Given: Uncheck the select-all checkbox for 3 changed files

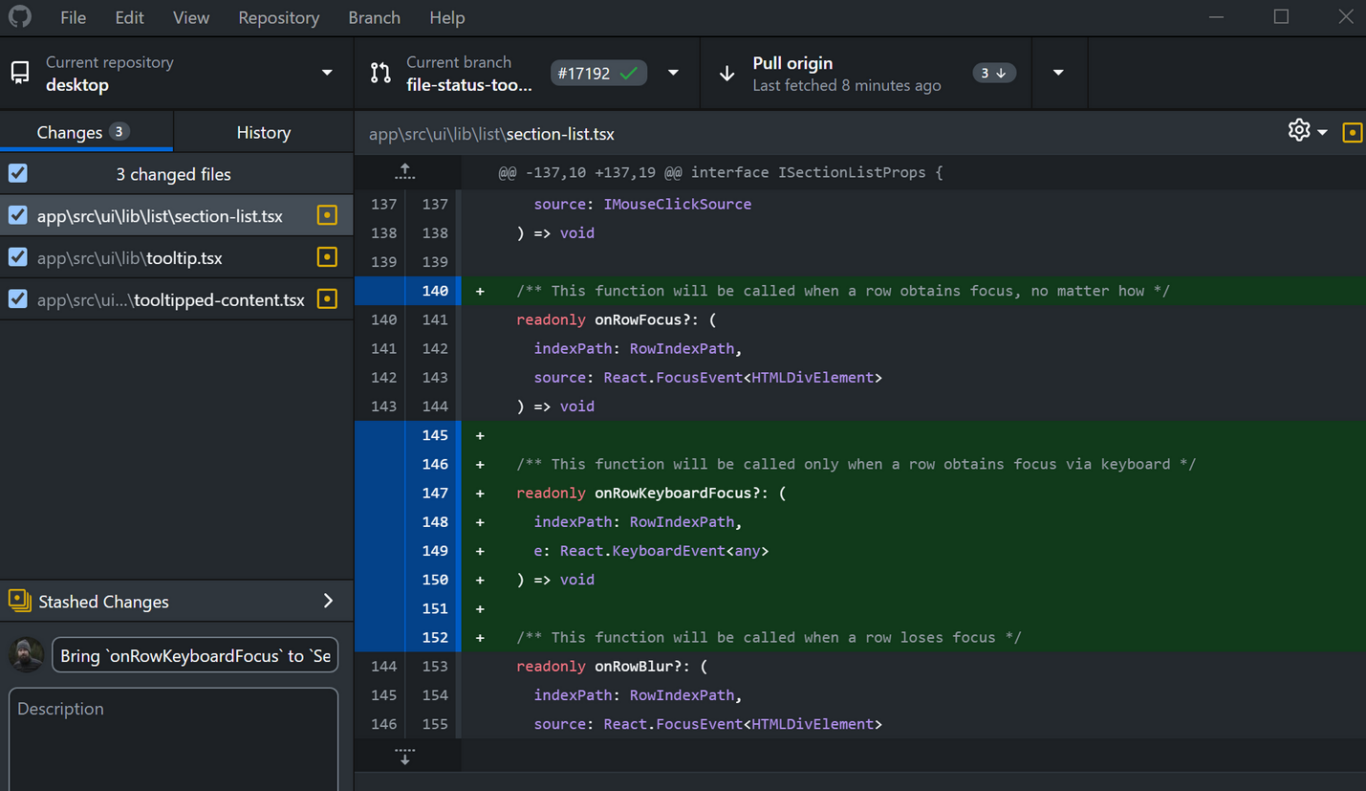Looking at the screenshot, I should point(17,173).
